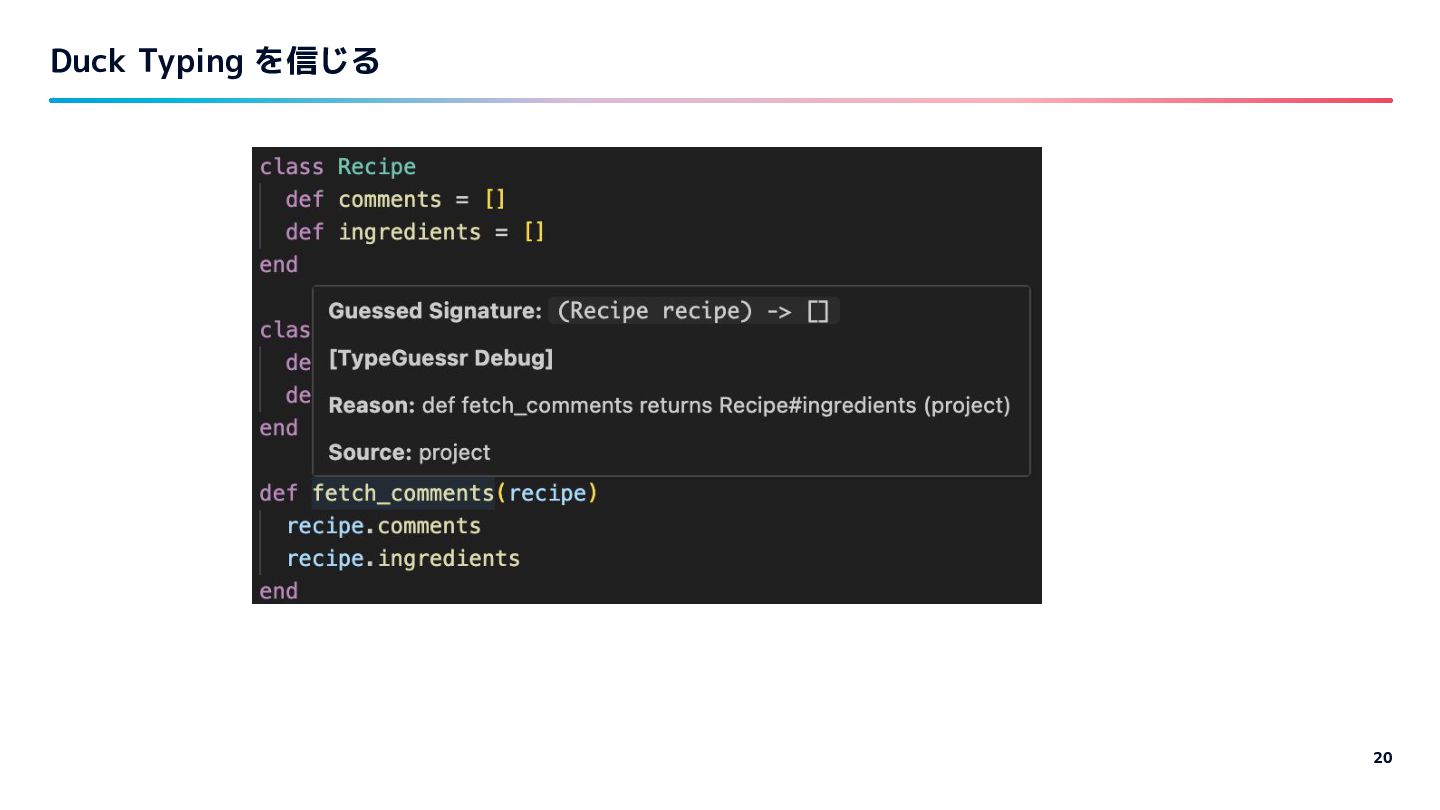Click the recipe.comments call line
This screenshot has height=810, width=1440.
(383, 526)
